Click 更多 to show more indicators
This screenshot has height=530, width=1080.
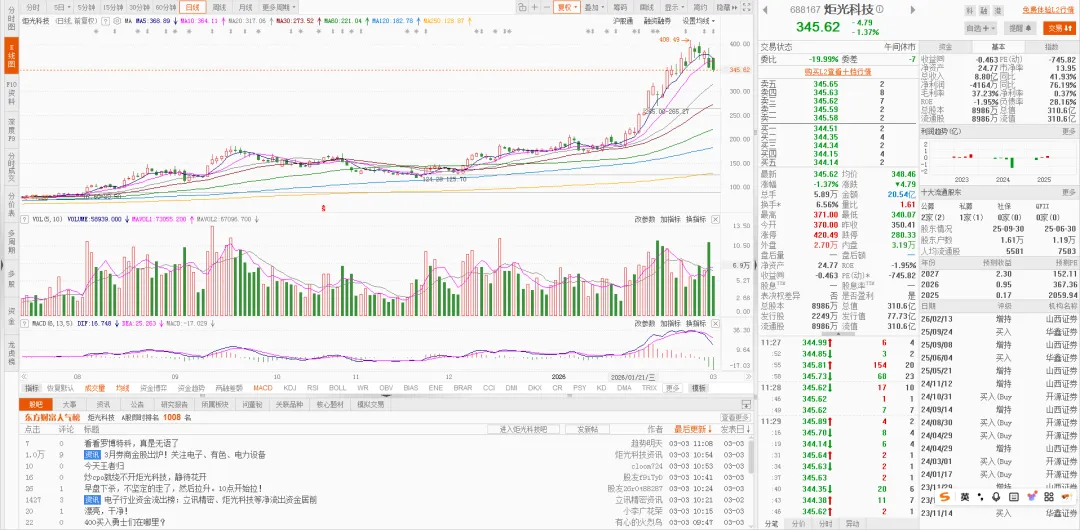click(x=672, y=388)
